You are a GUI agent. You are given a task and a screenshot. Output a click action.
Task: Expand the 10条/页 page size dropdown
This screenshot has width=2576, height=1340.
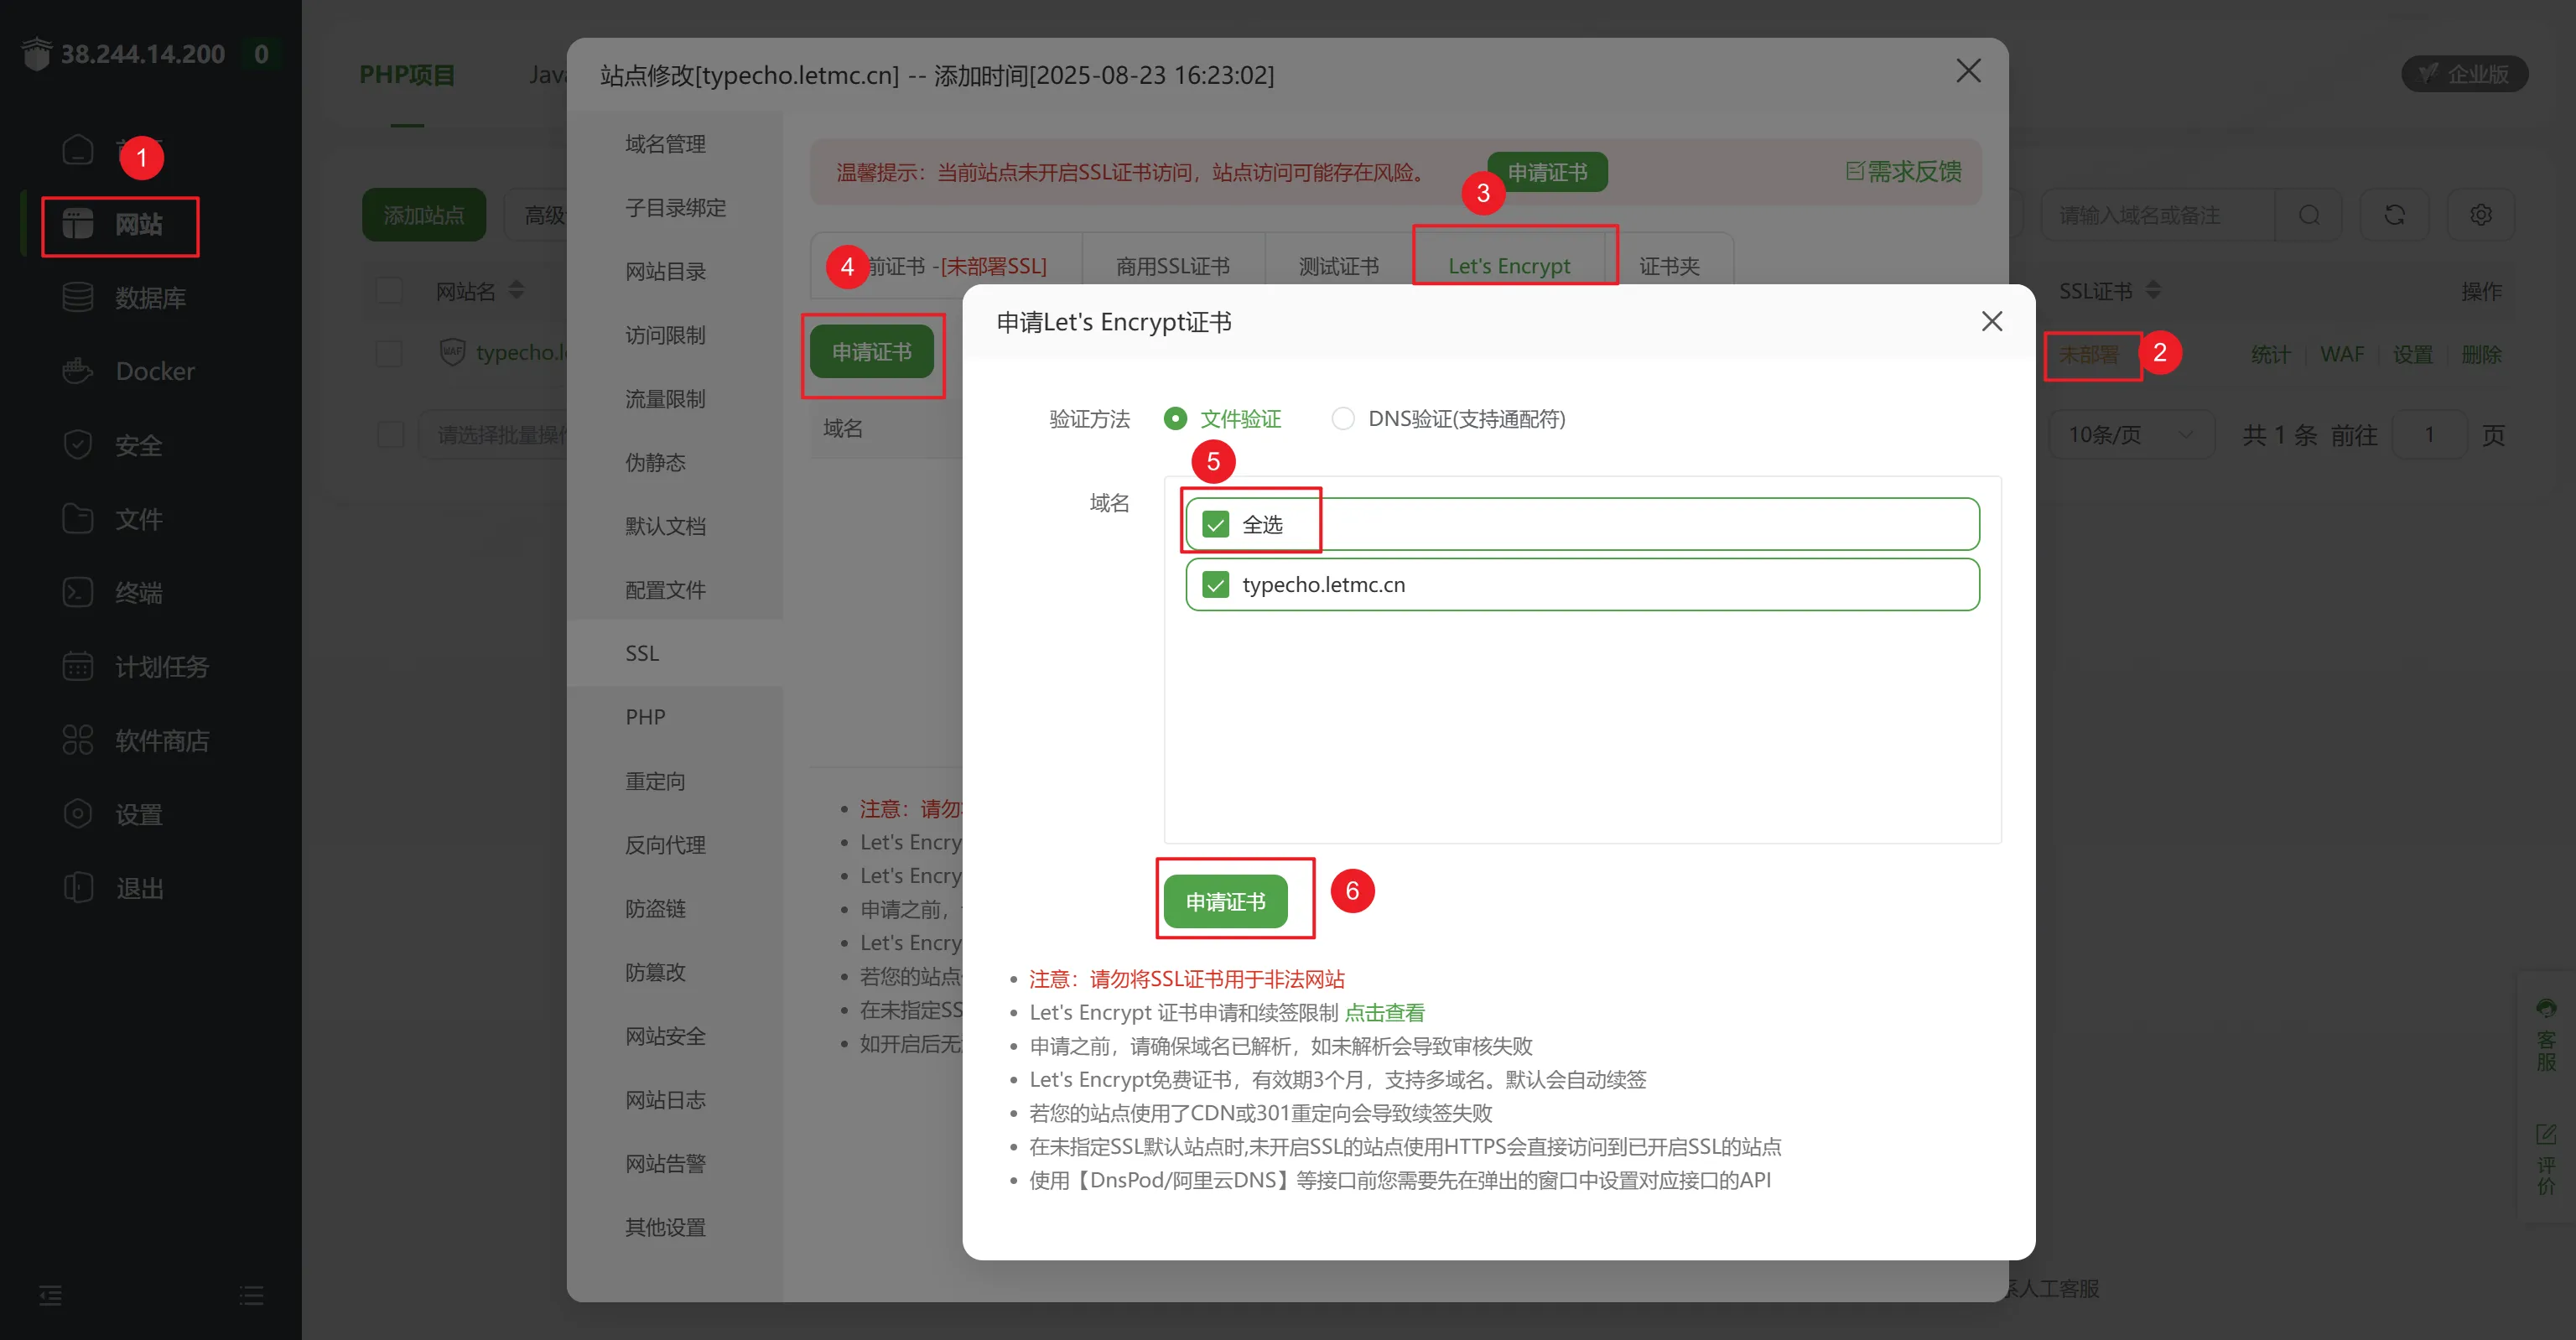2130,435
